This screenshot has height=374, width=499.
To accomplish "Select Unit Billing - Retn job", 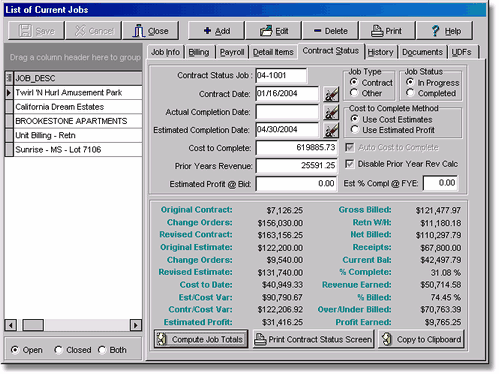I will (x=78, y=135).
